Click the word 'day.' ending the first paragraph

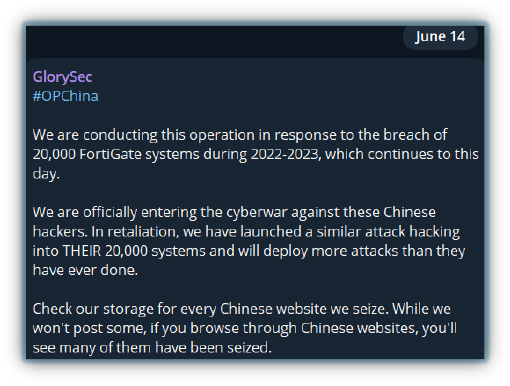tap(46, 174)
